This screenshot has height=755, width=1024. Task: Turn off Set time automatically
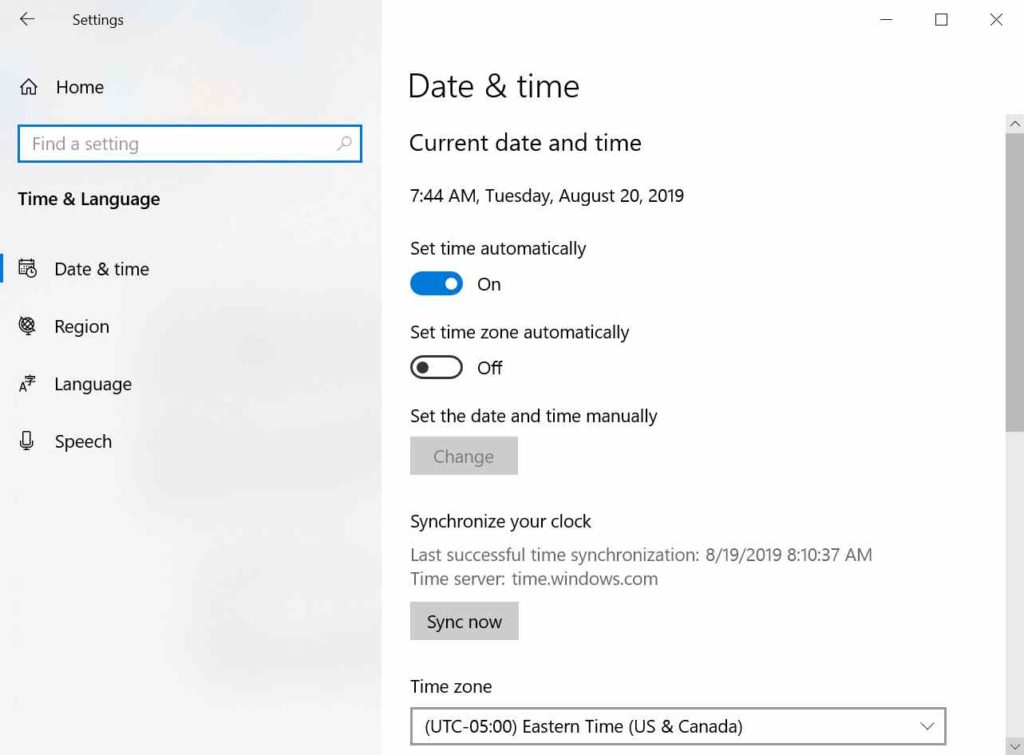(436, 284)
